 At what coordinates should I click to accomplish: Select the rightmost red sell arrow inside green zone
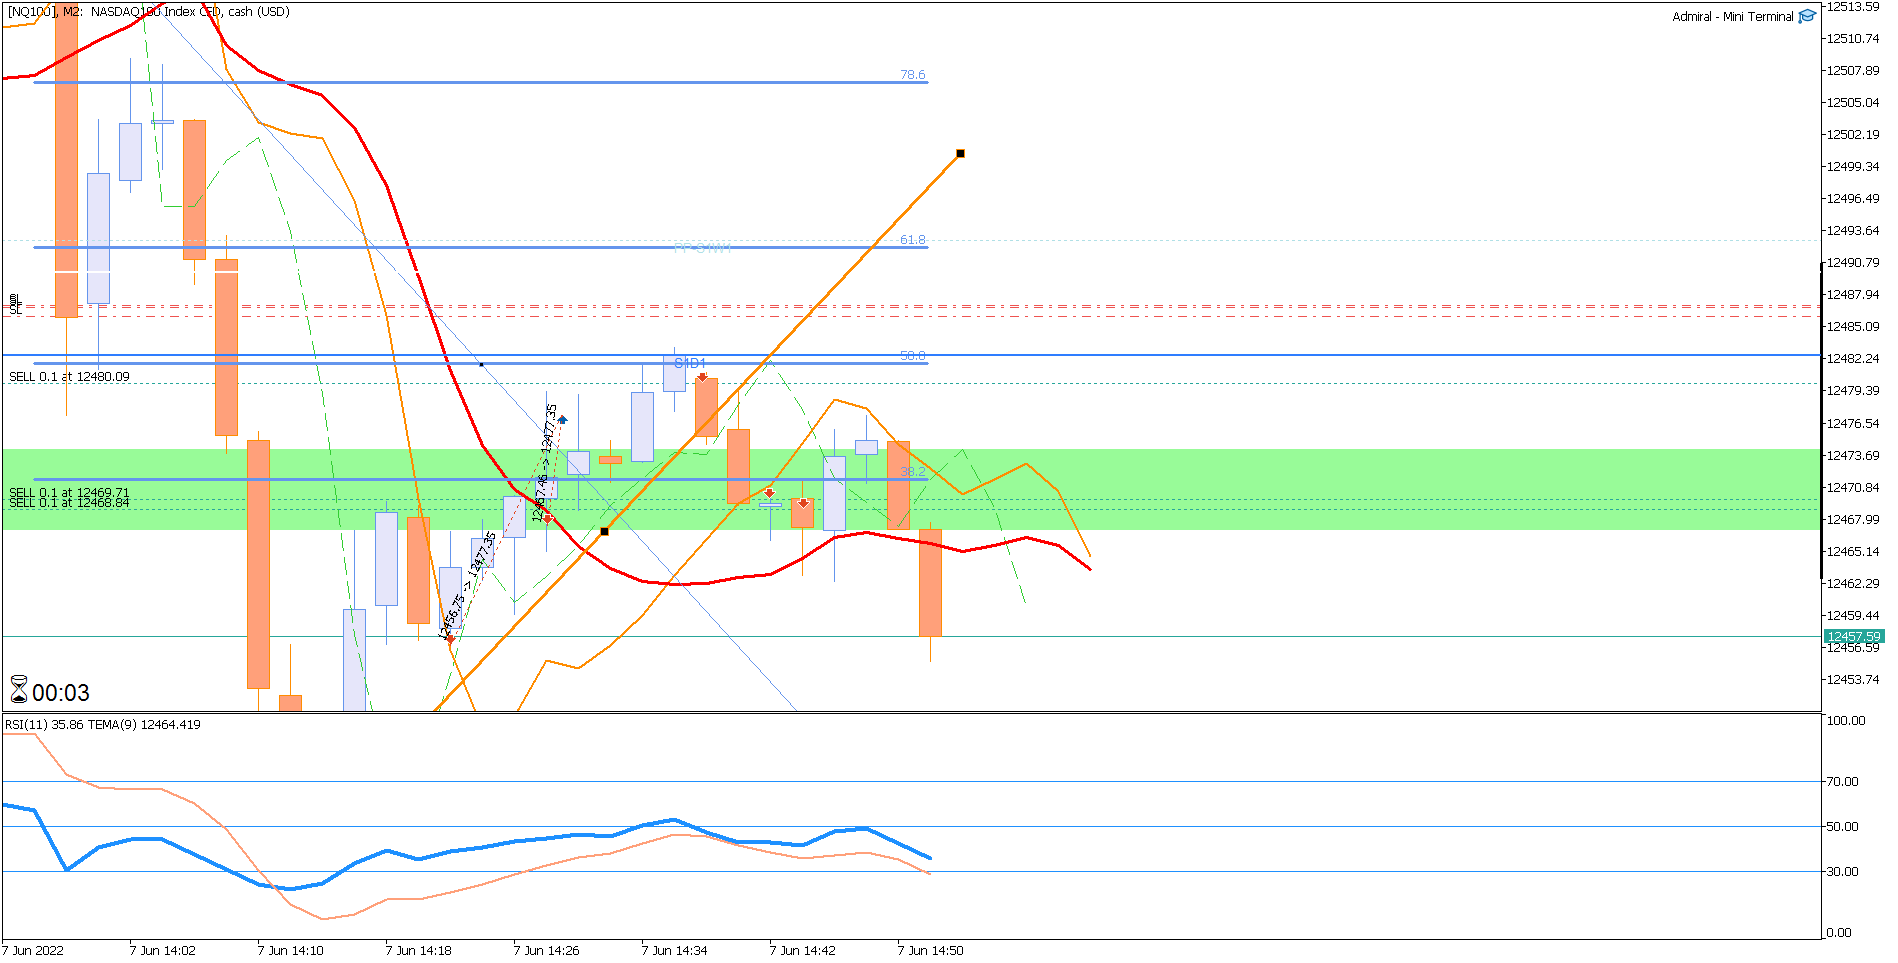[803, 502]
